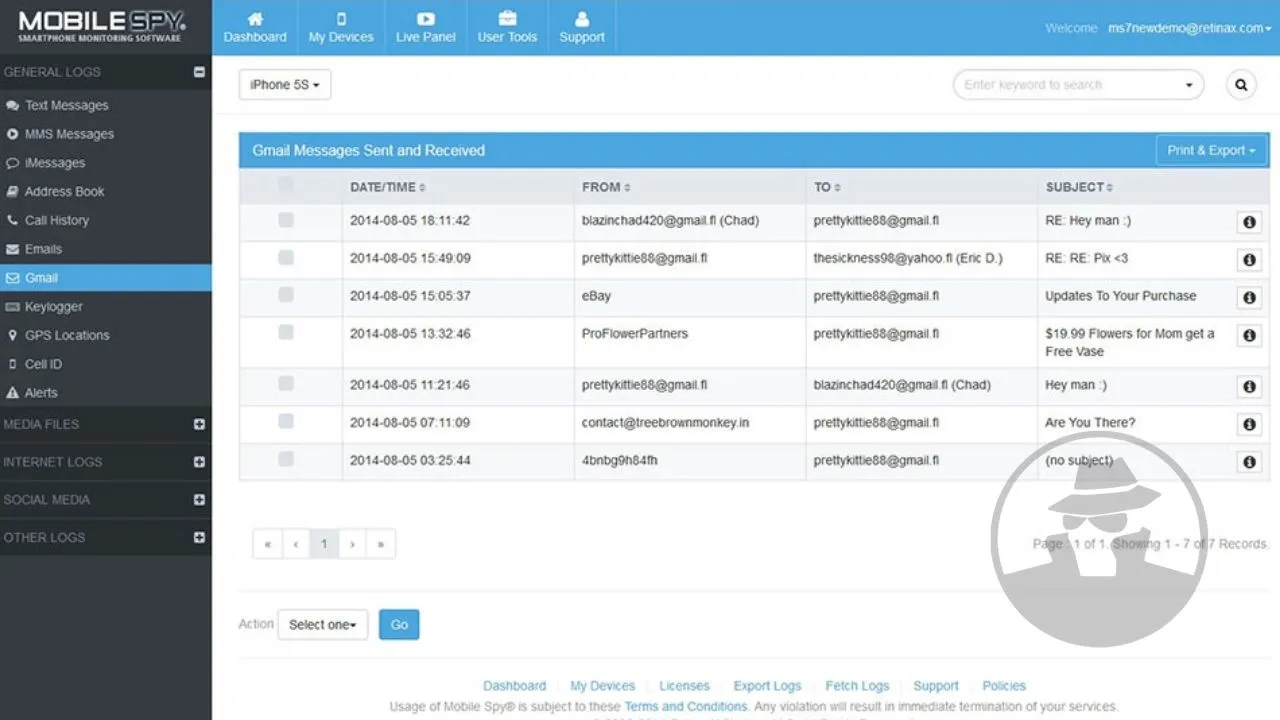
Task: Check row dated 2014-08-05 11:21:46
Action: click(286, 384)
